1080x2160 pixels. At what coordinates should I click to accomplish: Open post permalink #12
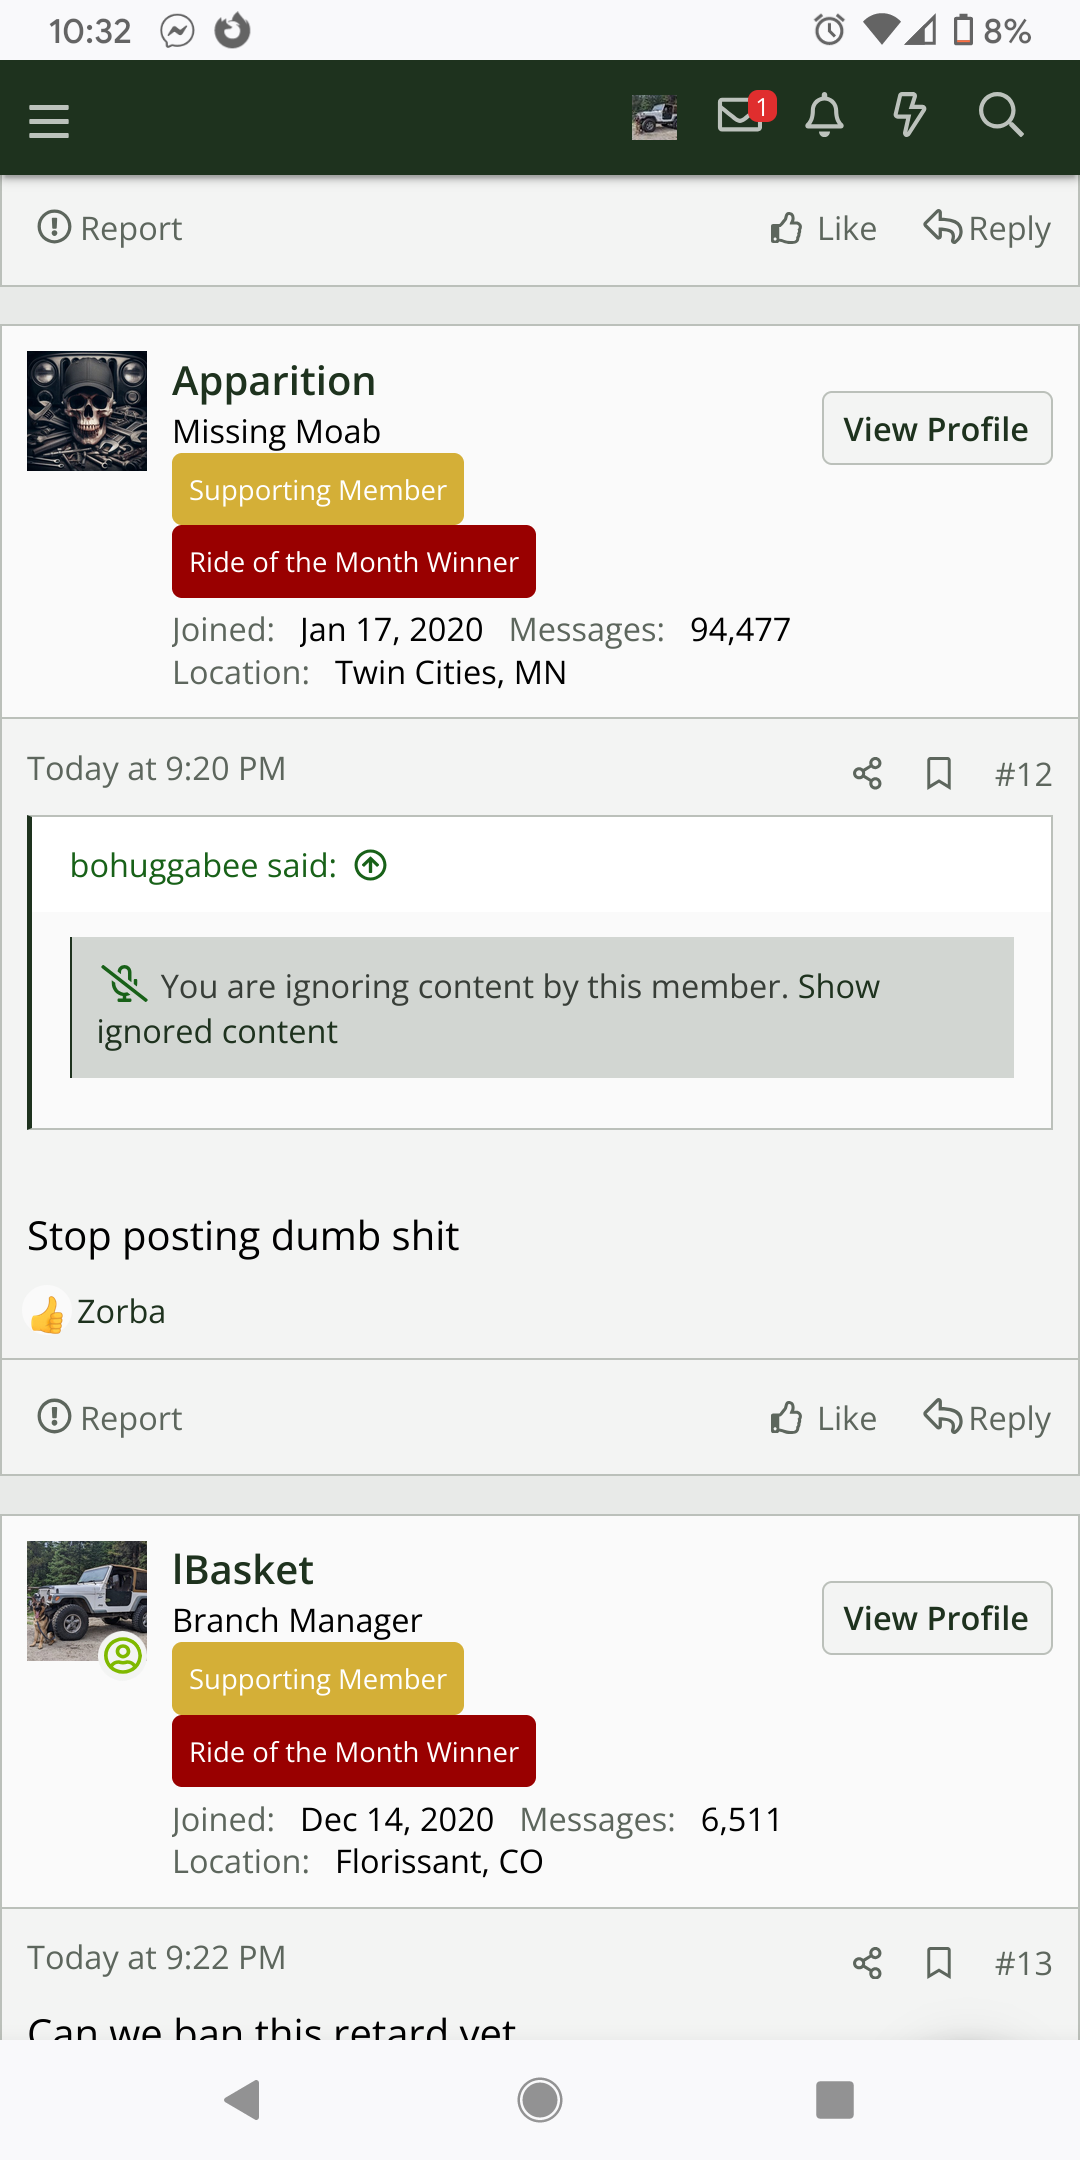click(1023, 772)
